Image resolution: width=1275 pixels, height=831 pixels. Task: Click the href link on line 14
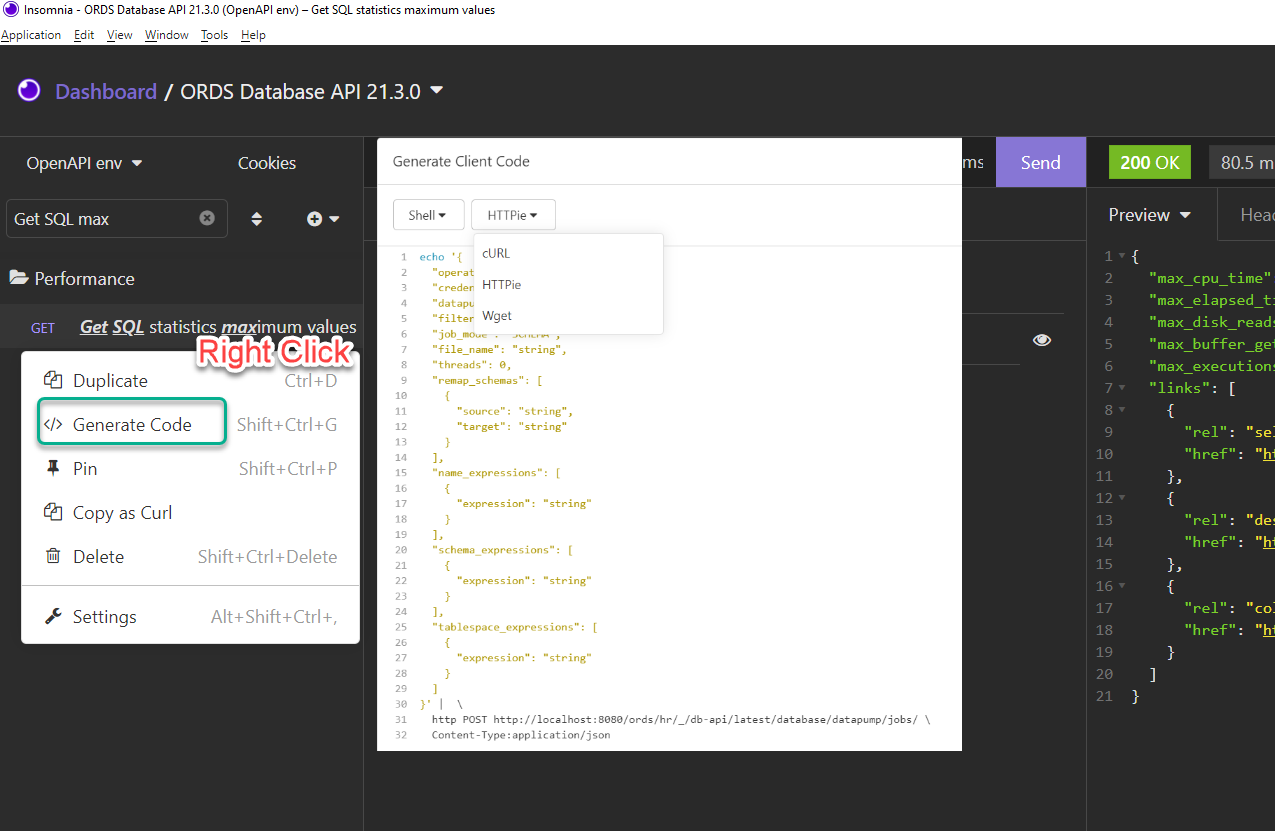tap(1267, 542)
